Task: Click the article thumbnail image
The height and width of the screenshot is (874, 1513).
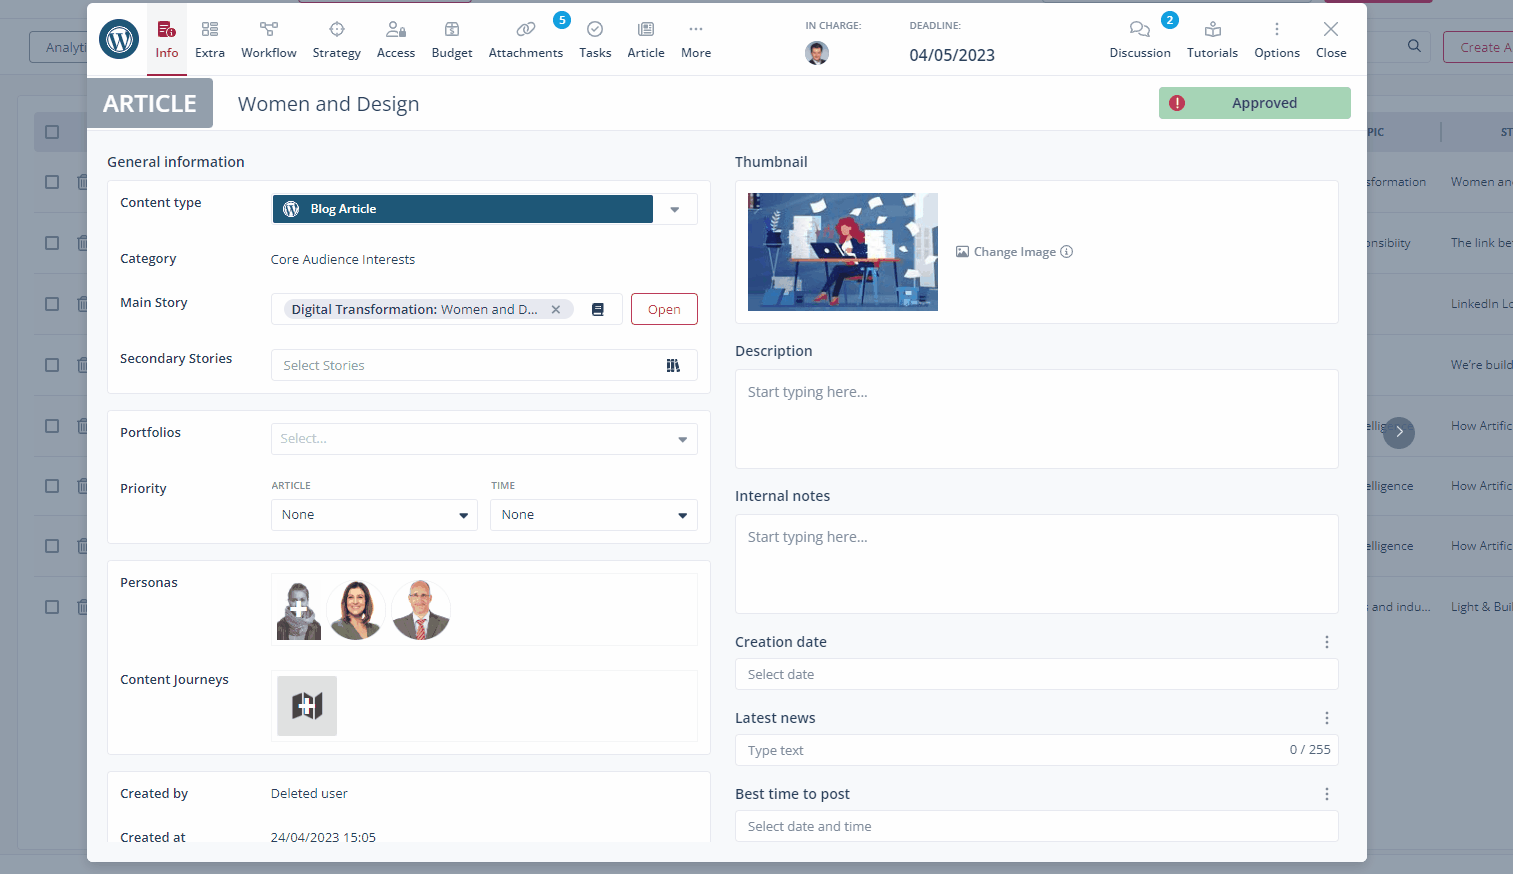Action: tap(842, 252)
